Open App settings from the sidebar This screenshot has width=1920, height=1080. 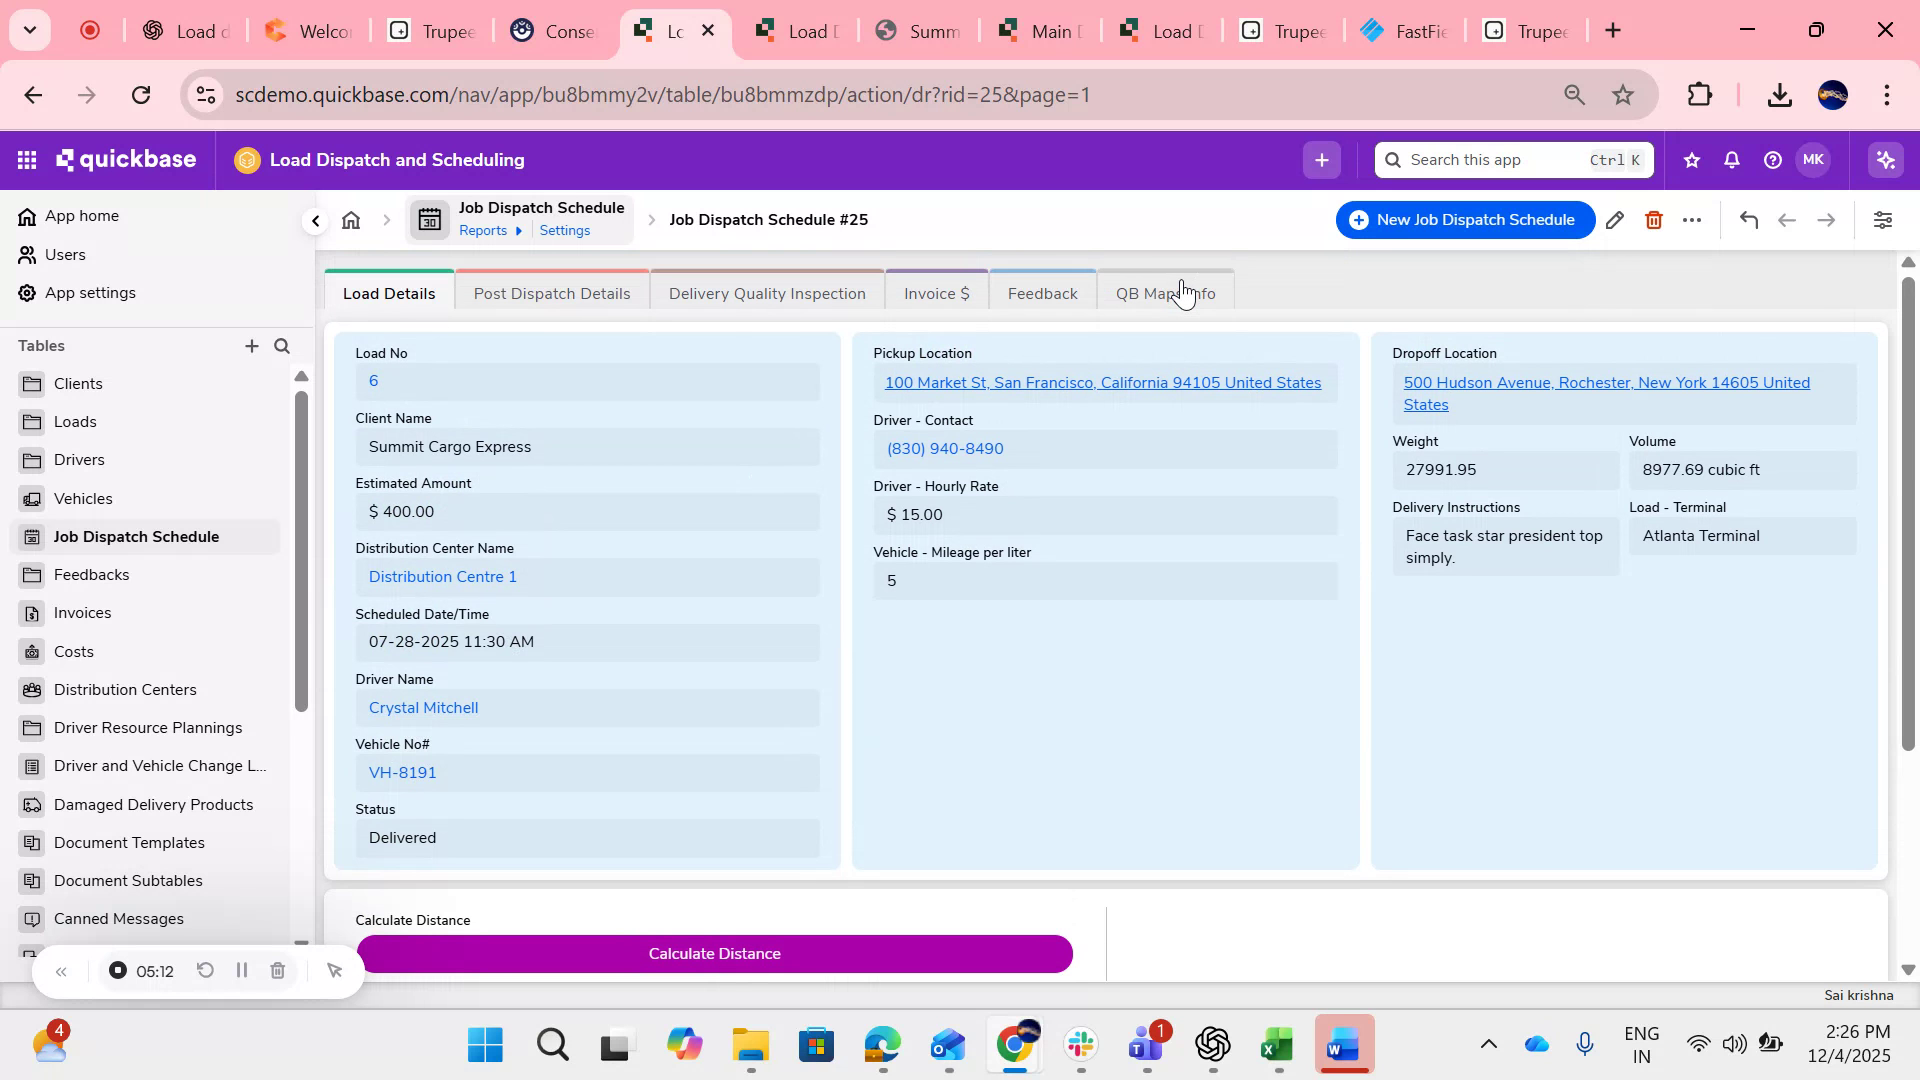pyautogui.click(x=90, y=292)
